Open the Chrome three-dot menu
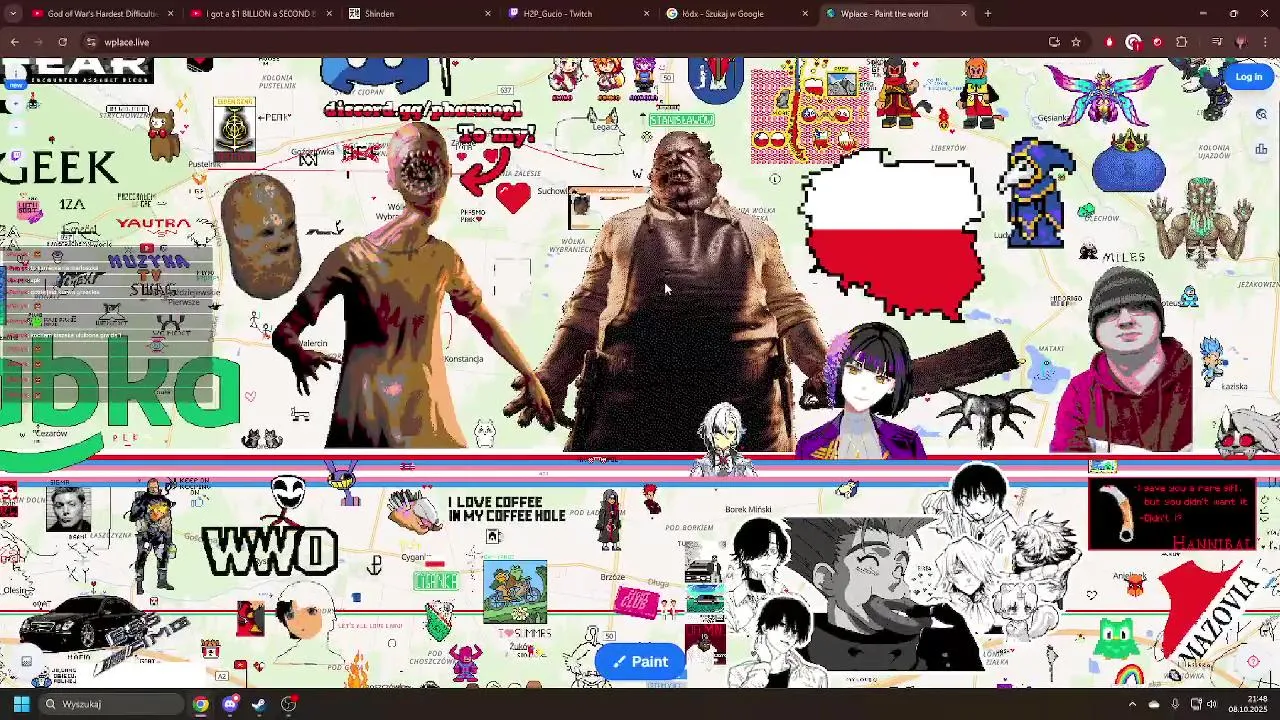Screen dimensions: 1280x720 (1265, 42)
